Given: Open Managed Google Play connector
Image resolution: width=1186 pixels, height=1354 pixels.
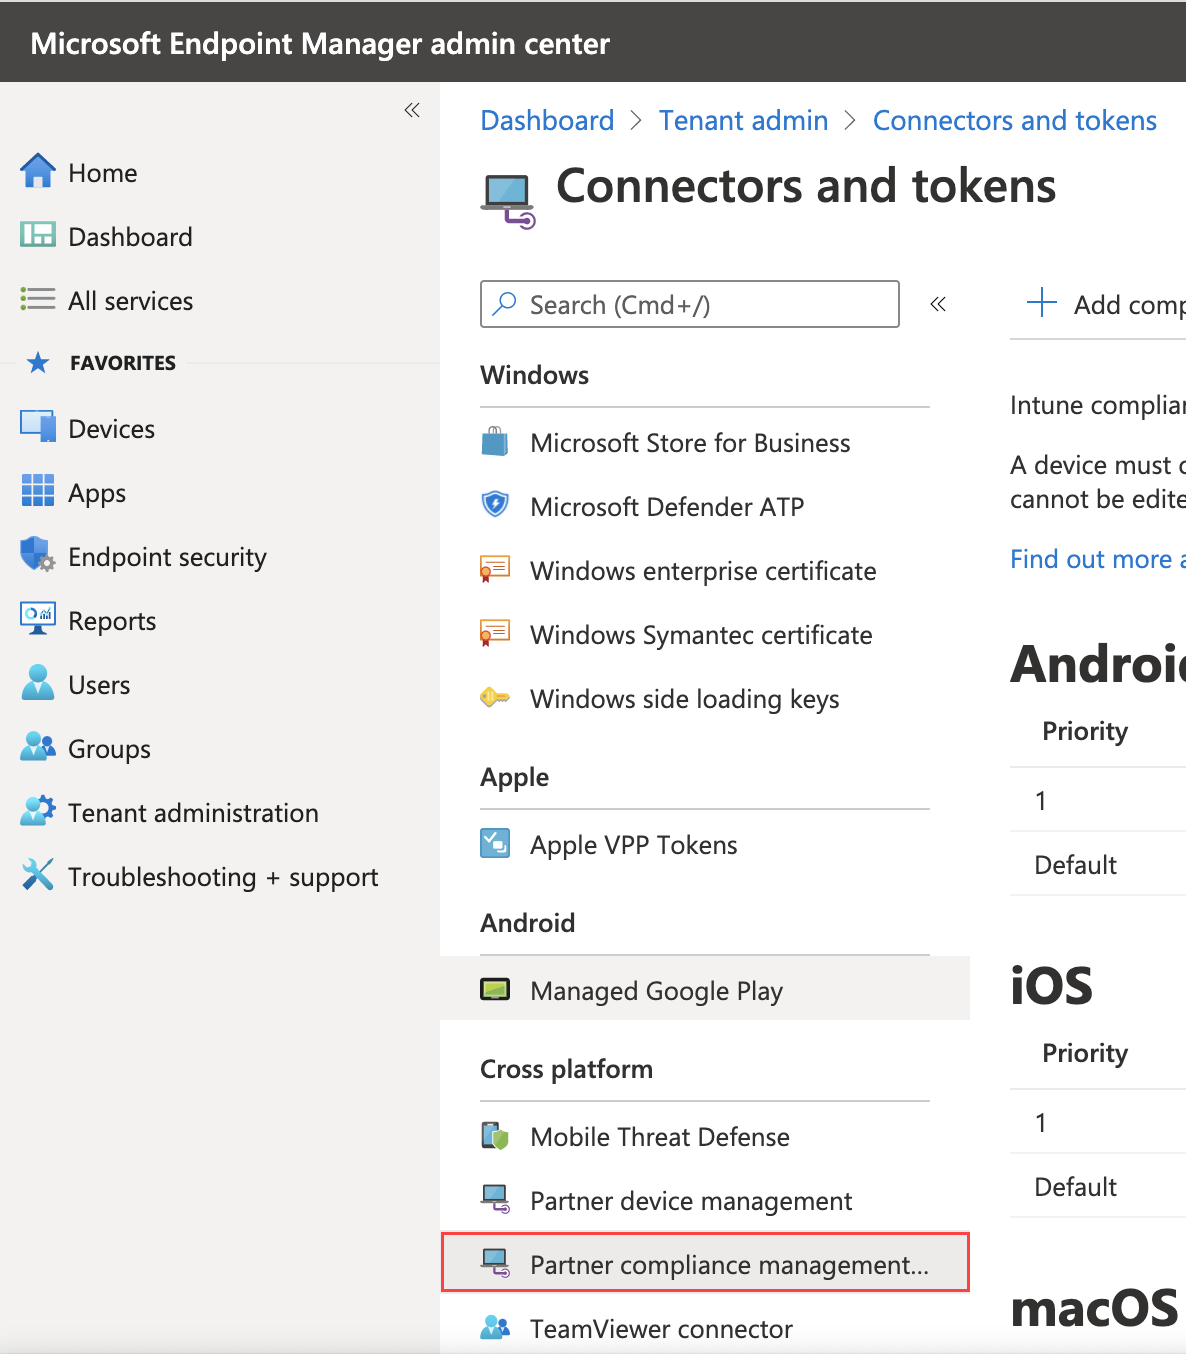Looking at the screenshot, I should pos(656,990).
